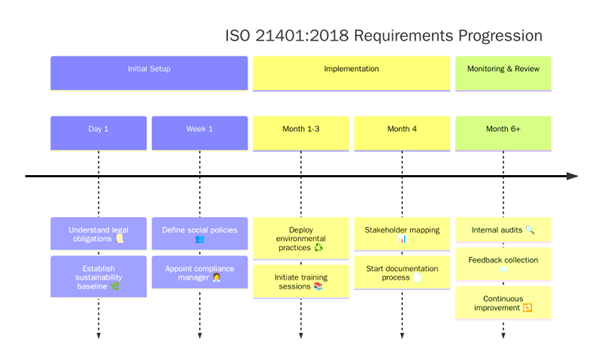Click the recycling icon on environmental practices

click(x=318, y=248)
